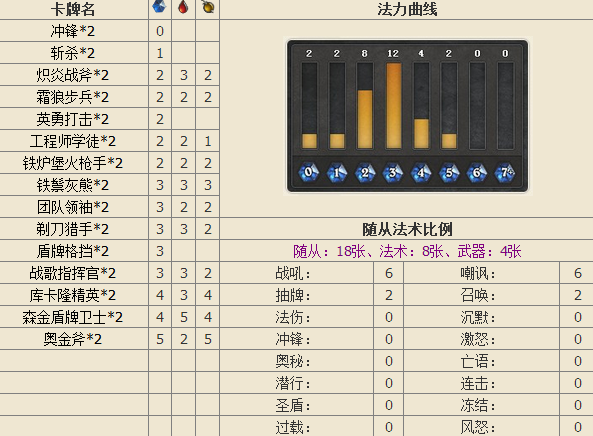Viewport: 593px width, 436px height.
Task: Click the blue mana crystal header icon
Action: click(159, 7)
